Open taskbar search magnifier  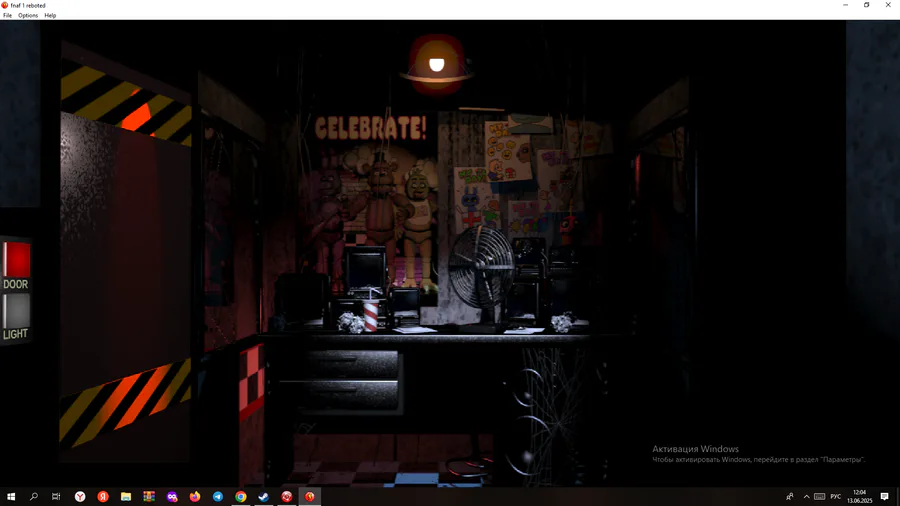[34, 497]
